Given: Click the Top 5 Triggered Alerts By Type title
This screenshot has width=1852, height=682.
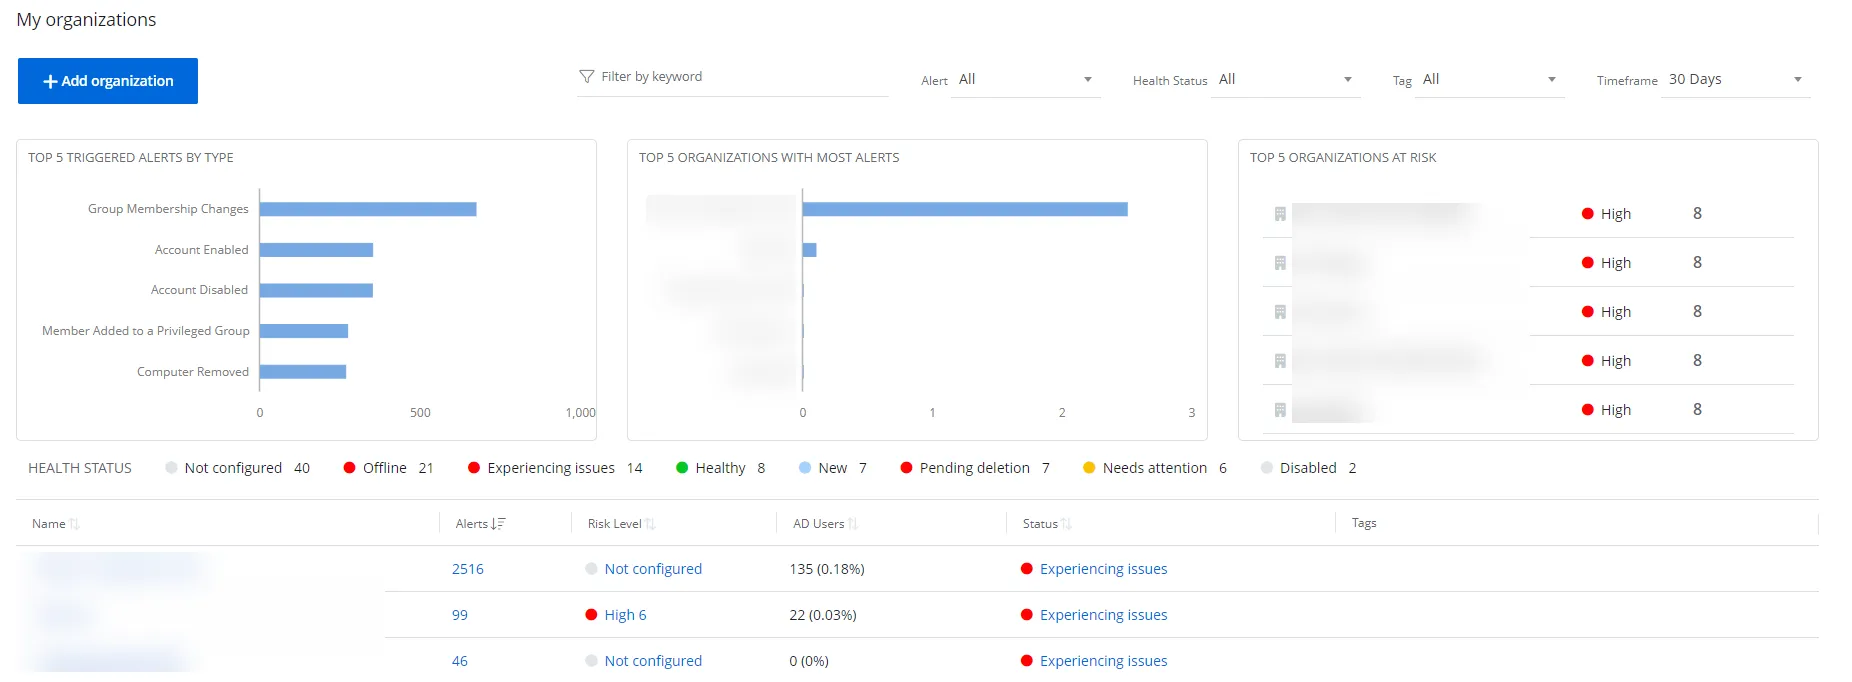Looking at the screenshot, I should click(x=131, y=158).
